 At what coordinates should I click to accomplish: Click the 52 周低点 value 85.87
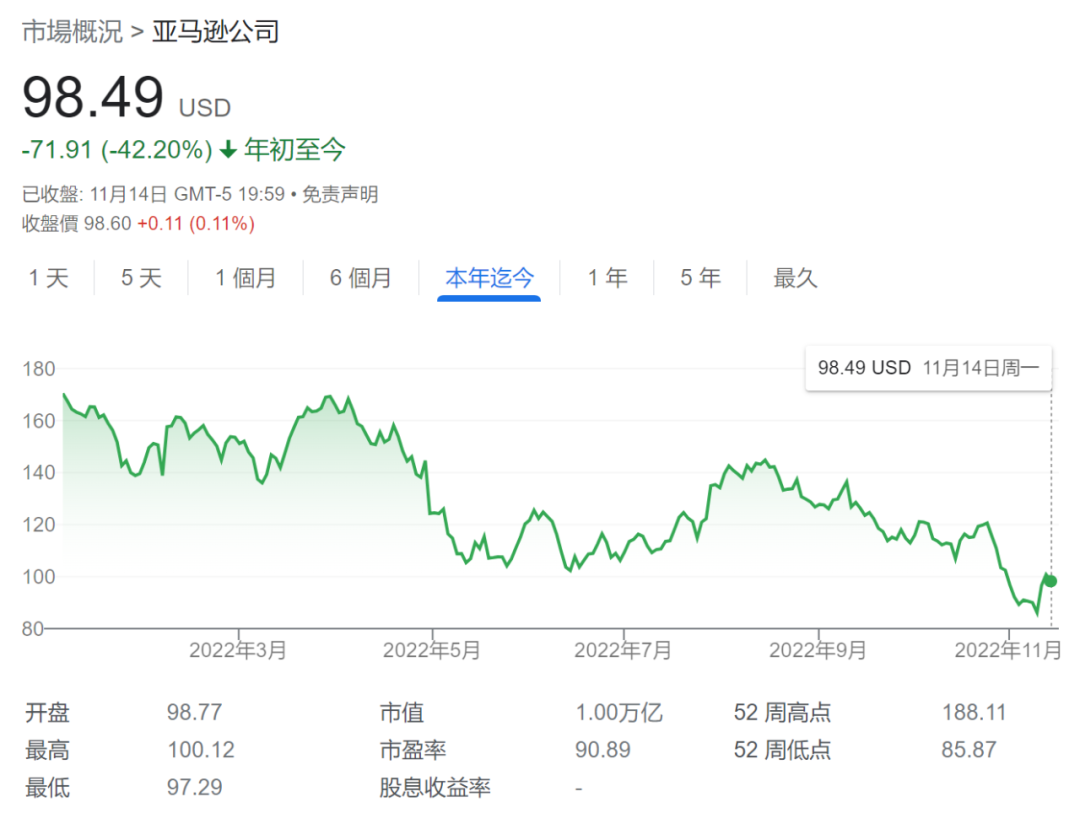click(x=969, y=750)
